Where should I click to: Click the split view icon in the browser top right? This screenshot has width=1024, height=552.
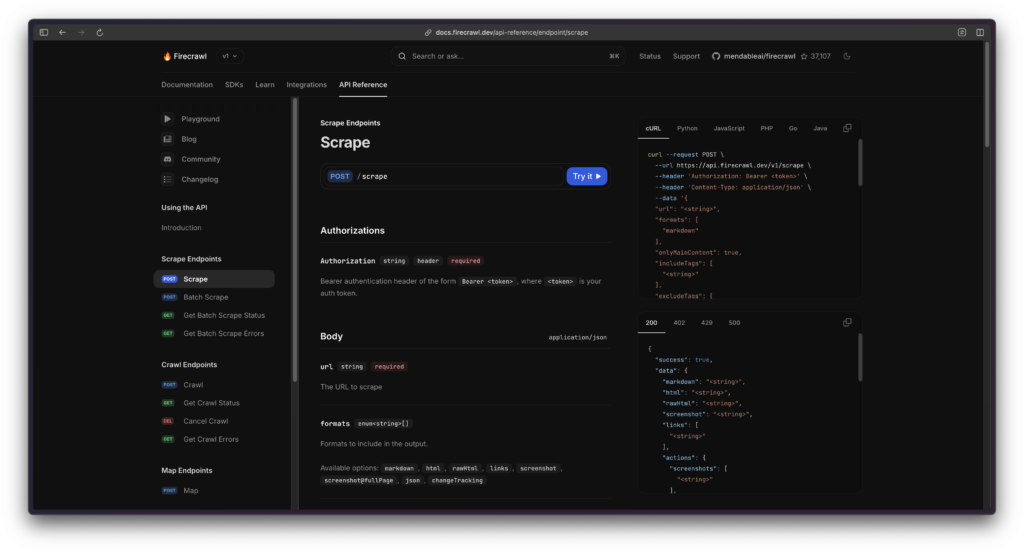coord(980,32)
